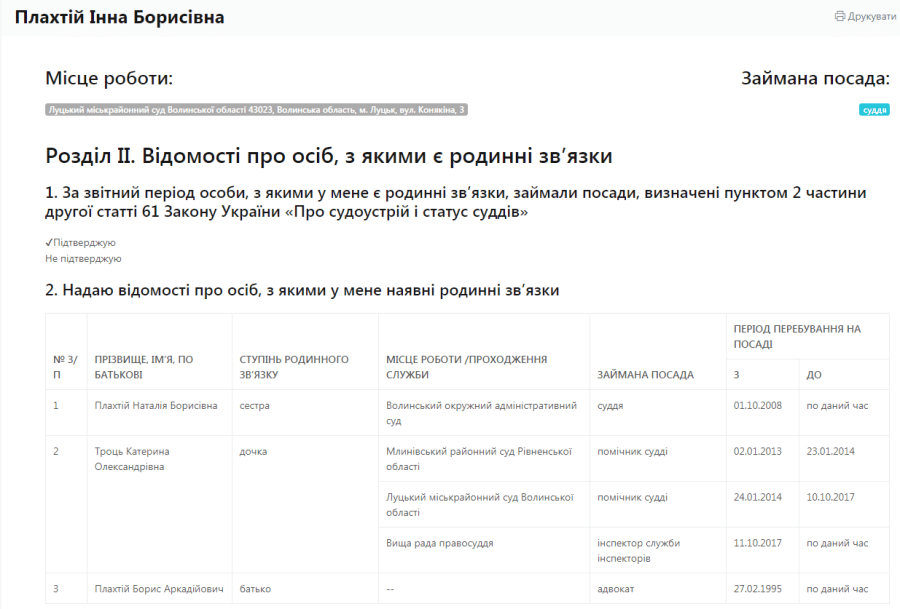Click the Період перебування на посаді header
900x609 pixels.
point(796,335)
